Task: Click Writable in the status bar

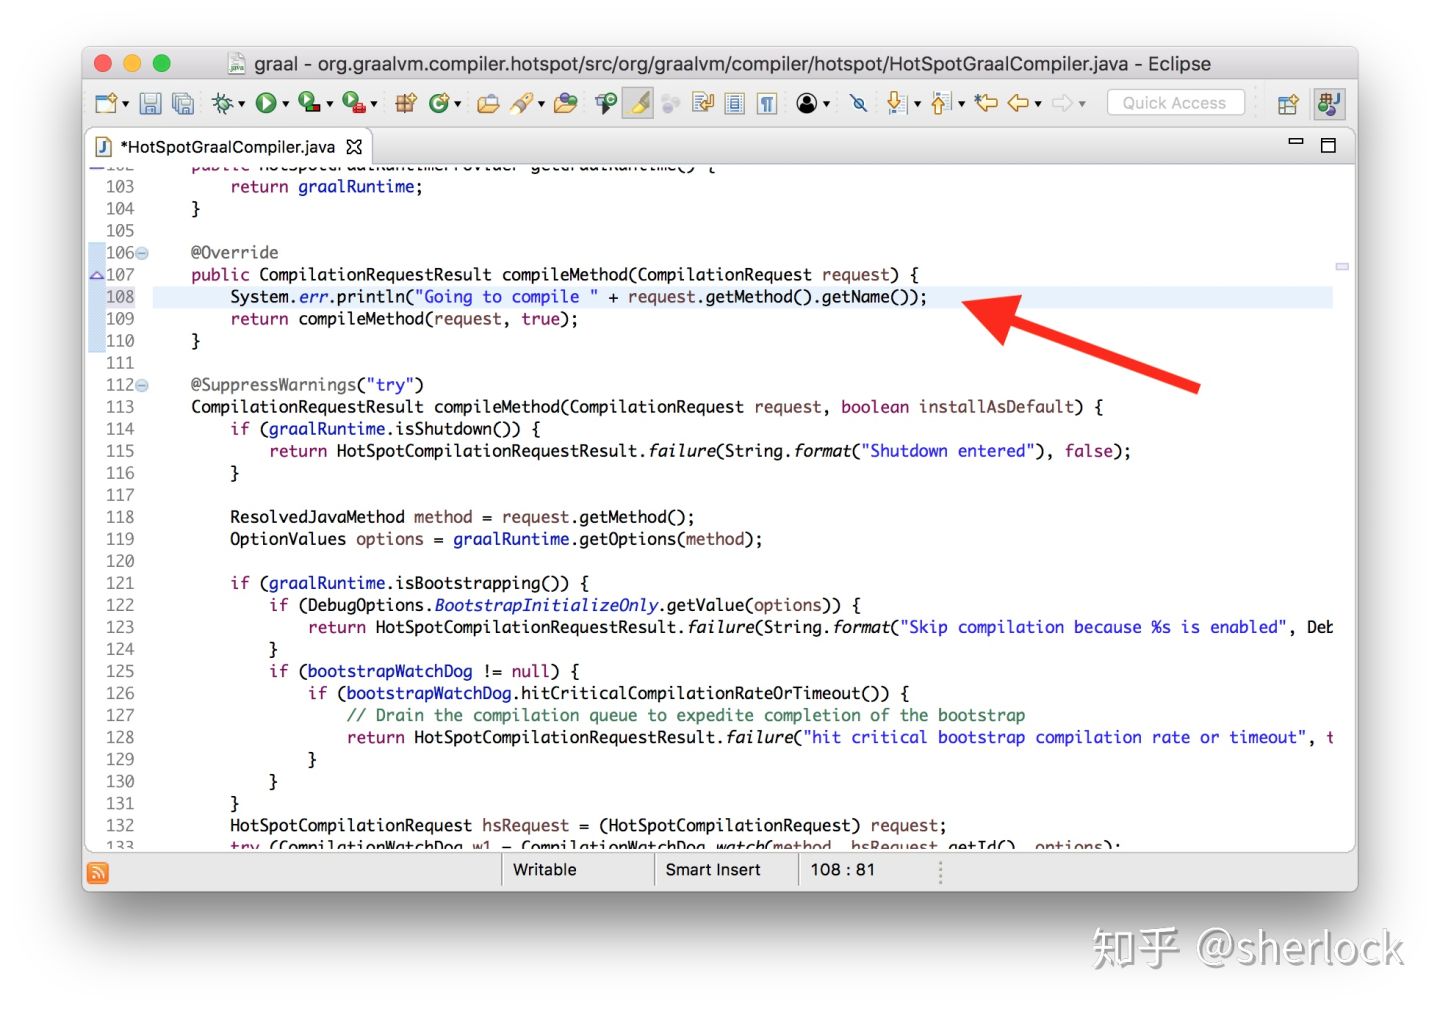Action: point(545,870)
